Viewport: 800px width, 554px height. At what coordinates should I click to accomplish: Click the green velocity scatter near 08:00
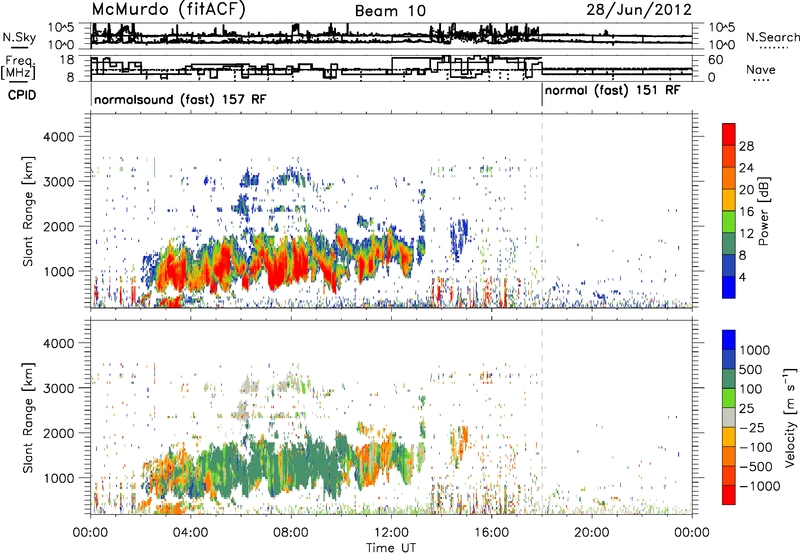pos(293,465)
